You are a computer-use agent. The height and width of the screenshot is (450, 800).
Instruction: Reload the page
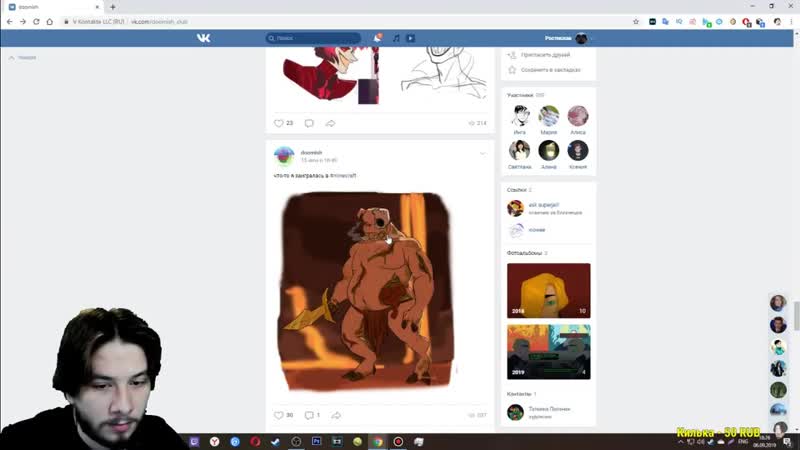36,21
